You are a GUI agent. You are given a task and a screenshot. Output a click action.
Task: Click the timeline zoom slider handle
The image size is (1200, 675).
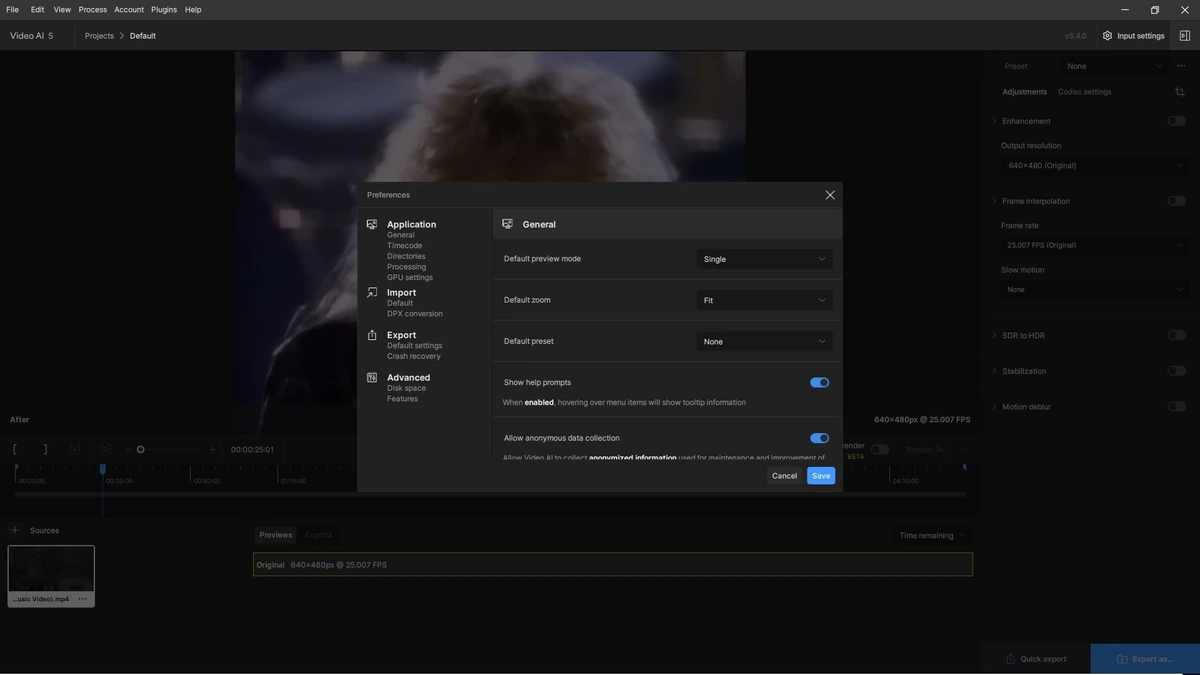(141, 450)
